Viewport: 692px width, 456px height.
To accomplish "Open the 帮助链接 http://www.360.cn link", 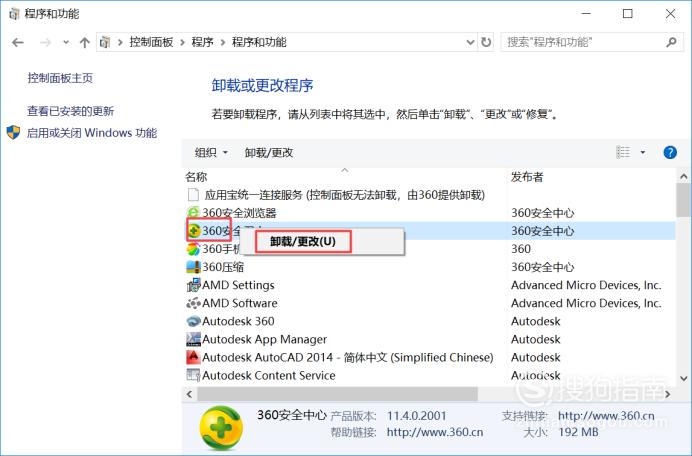I will point(435,432).
